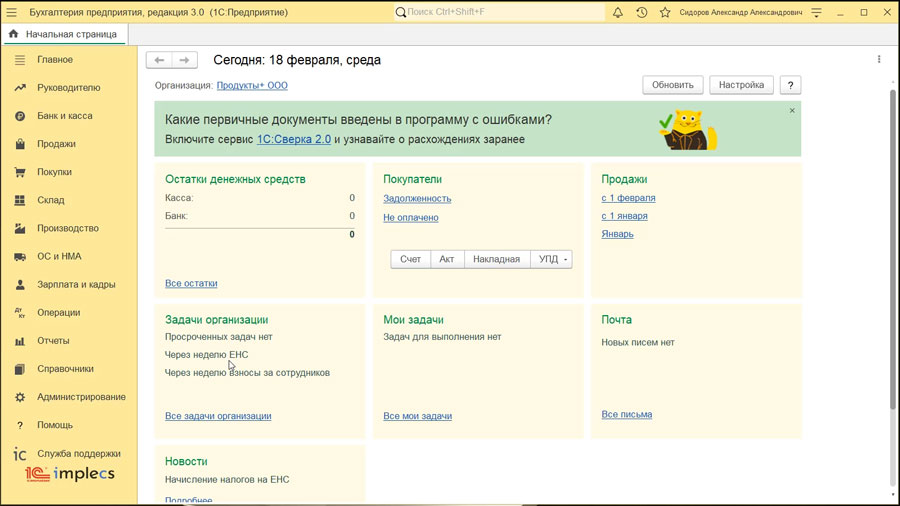The width and height of the screenshot is (900, 506).
Task: Create a Накладная document
Action: [x=496, y=259]
